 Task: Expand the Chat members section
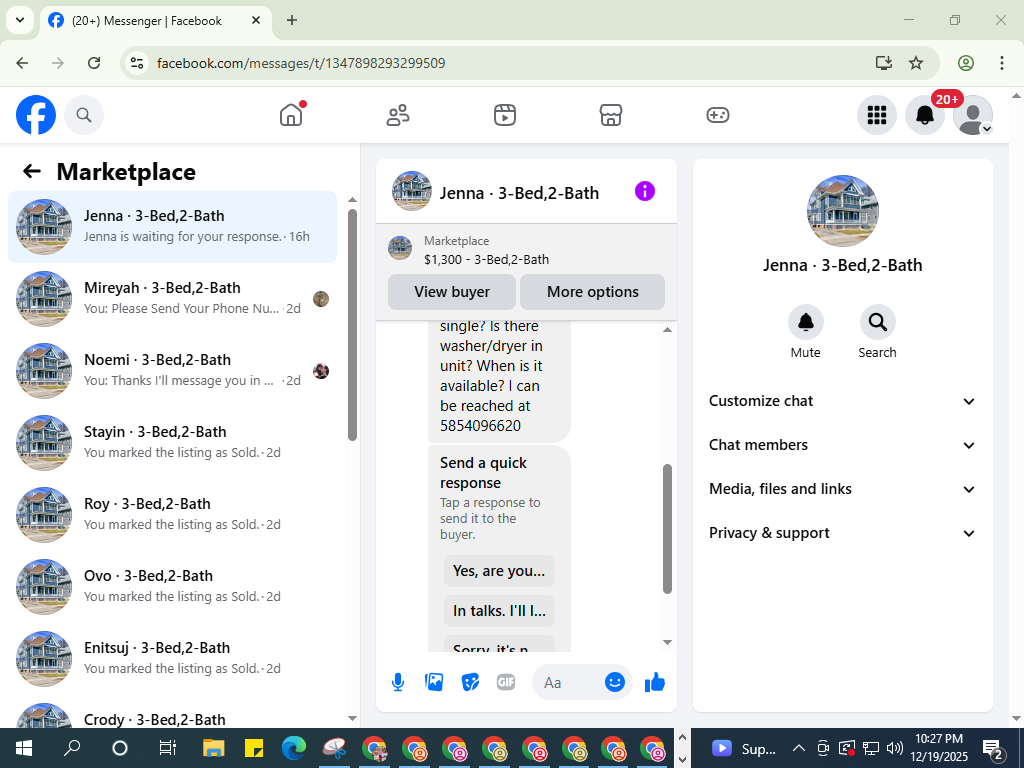tap(842, 445)
